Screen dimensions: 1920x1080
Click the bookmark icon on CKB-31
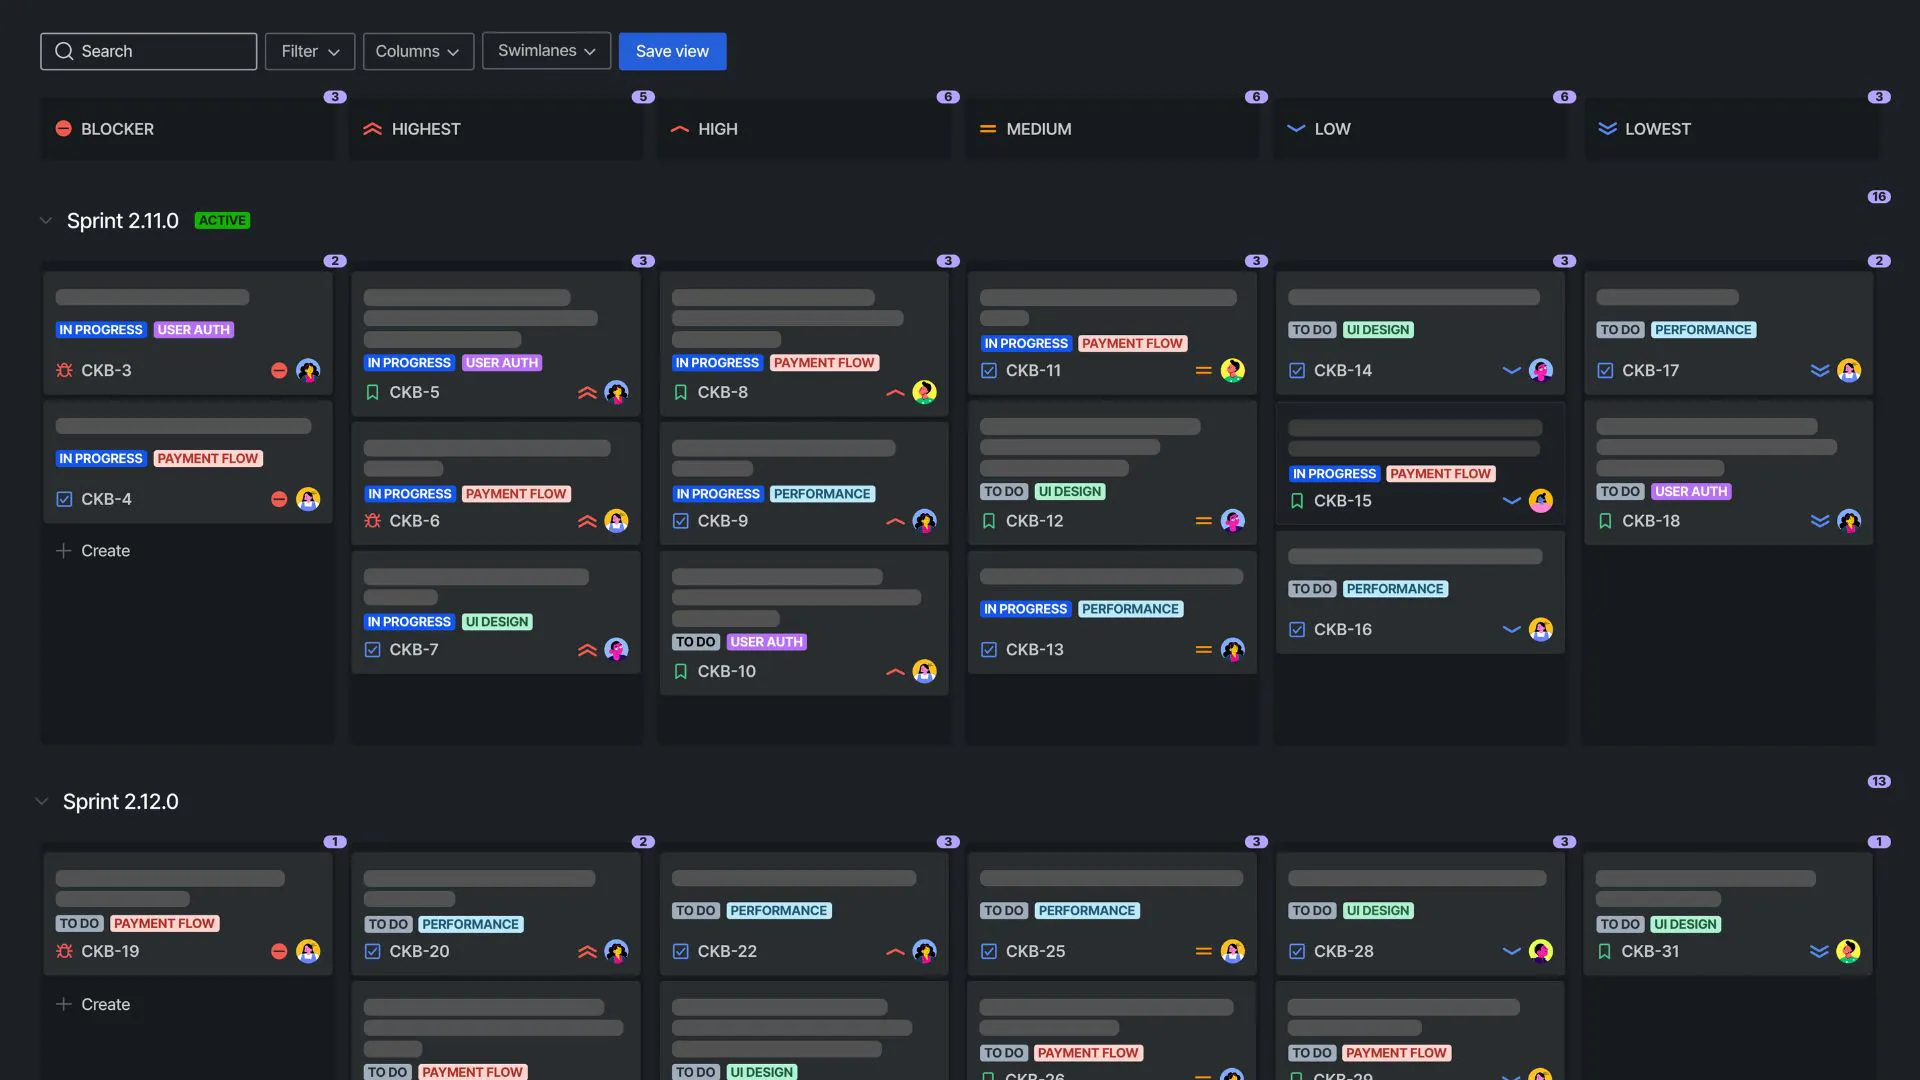click(1605, 951)
